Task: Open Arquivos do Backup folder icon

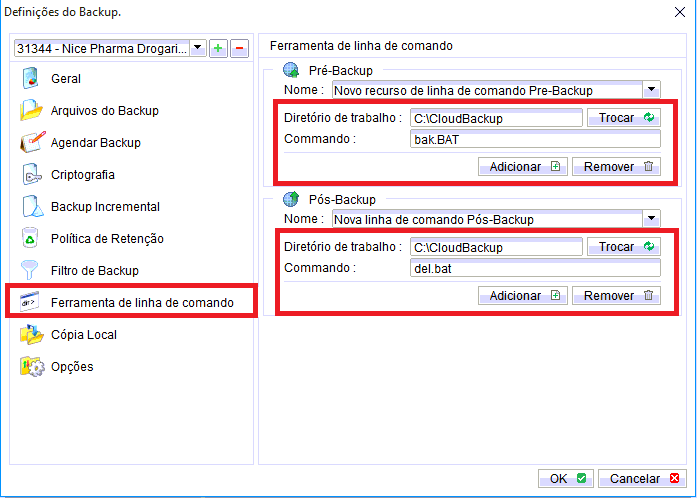Action: tap(31, 111)
